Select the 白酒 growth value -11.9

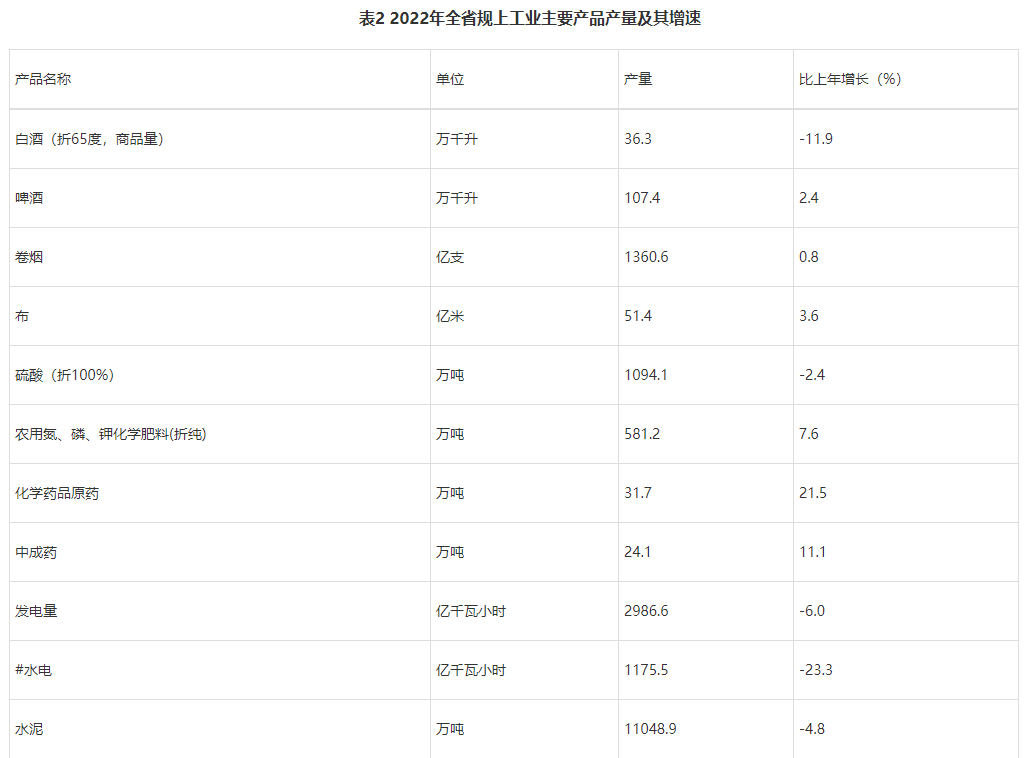pos(816,139)
